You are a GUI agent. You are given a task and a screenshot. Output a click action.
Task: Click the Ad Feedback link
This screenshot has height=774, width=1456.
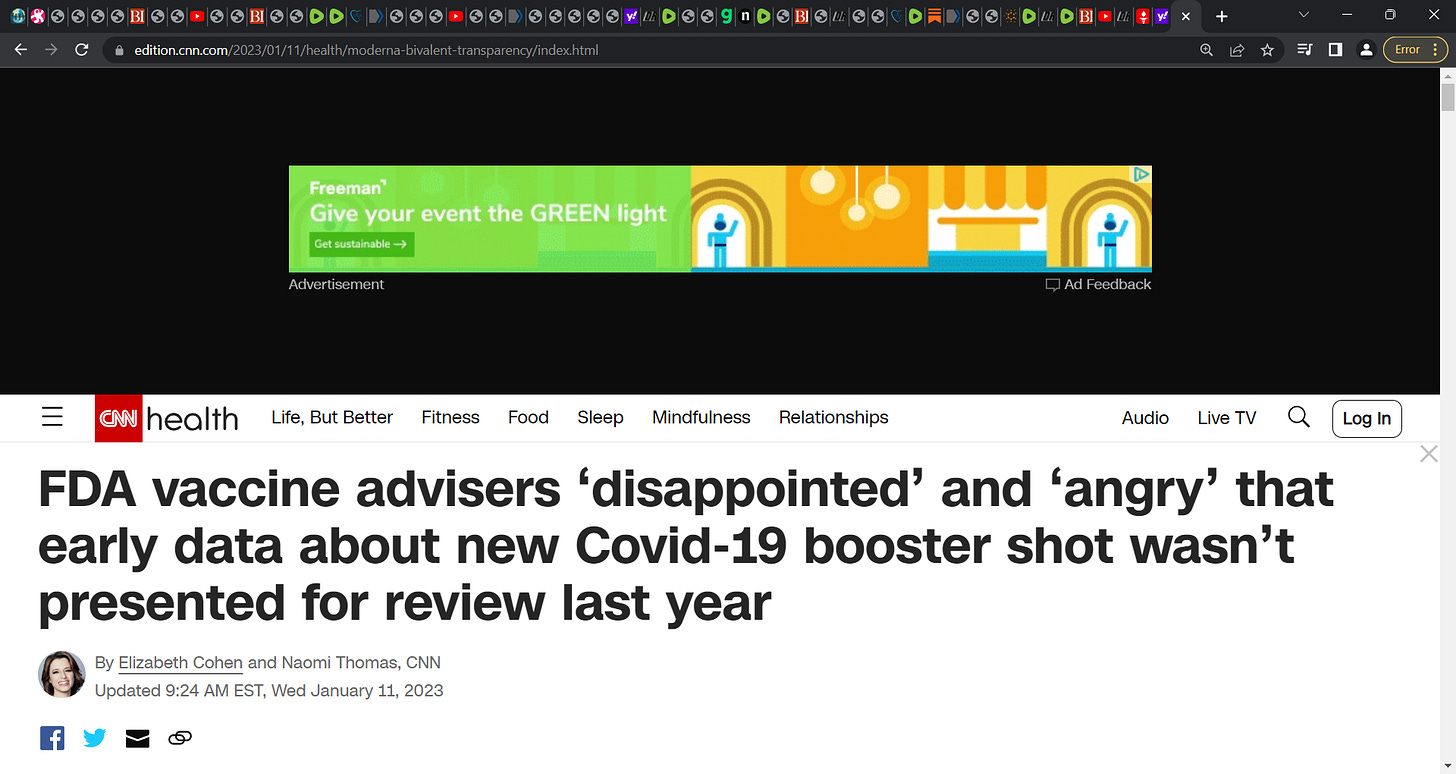(x=1098, y=284)
